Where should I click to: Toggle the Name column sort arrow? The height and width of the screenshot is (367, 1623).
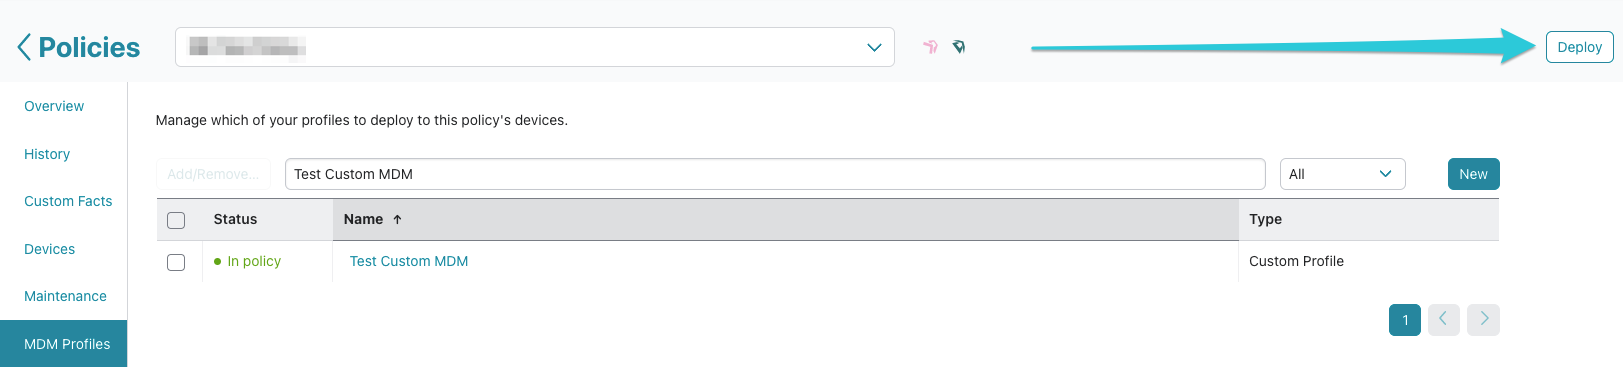397,219
